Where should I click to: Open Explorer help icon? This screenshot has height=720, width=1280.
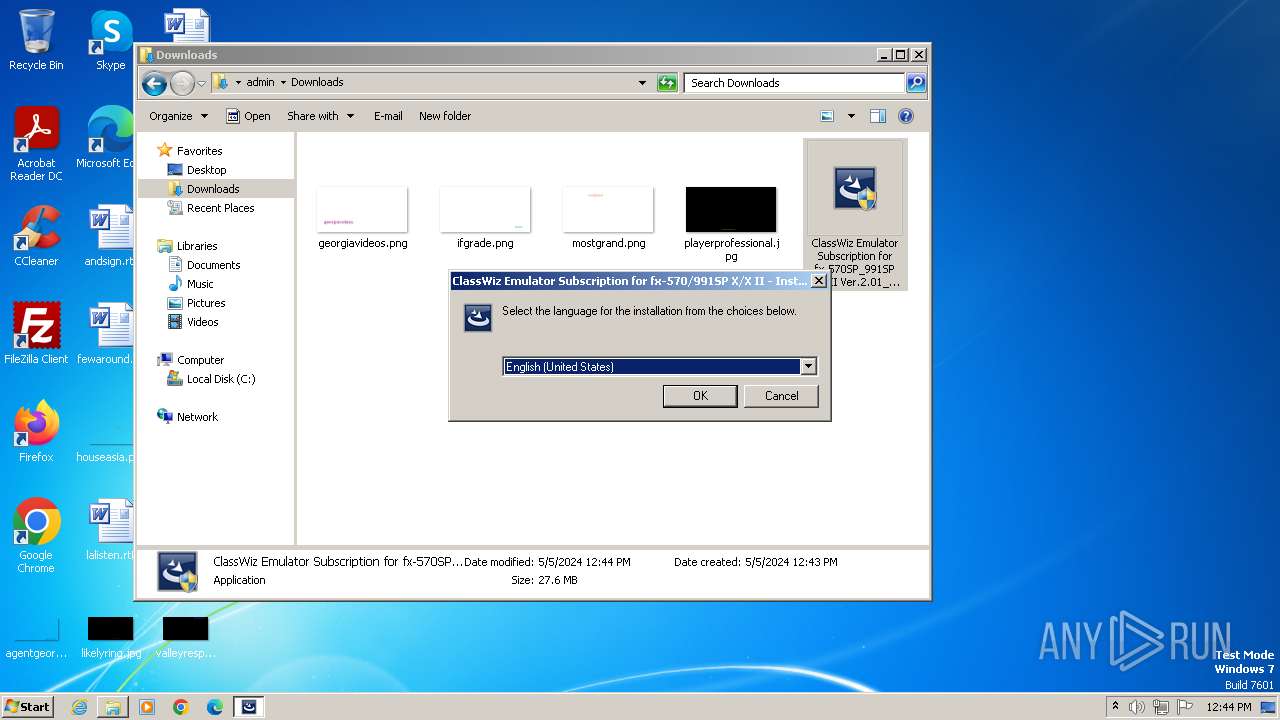pyautogui.click(x=906, y=116)
